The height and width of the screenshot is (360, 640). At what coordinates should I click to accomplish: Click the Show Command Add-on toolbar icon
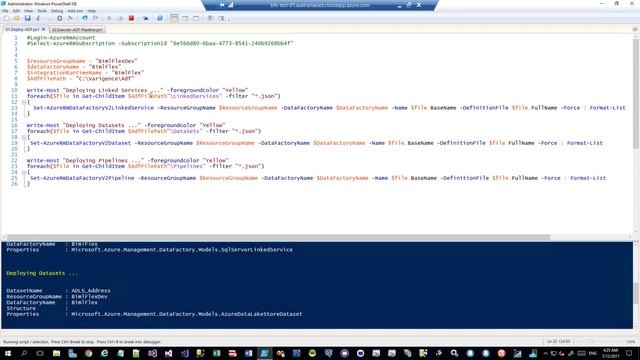(221, 18)
